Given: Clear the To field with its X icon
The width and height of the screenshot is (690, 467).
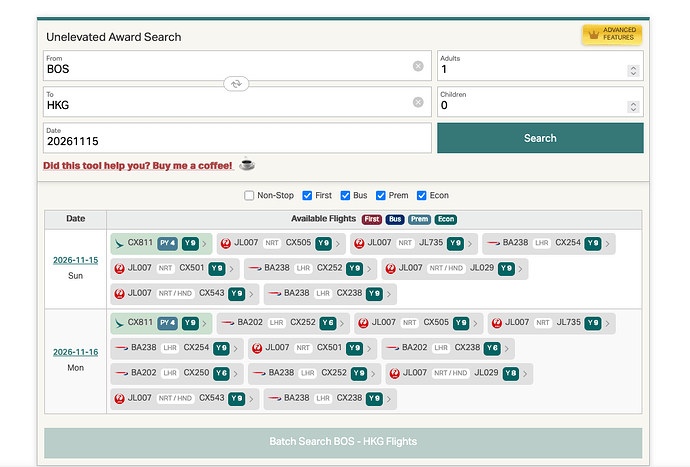Looking at the screenshot, I should pos(418,102).
